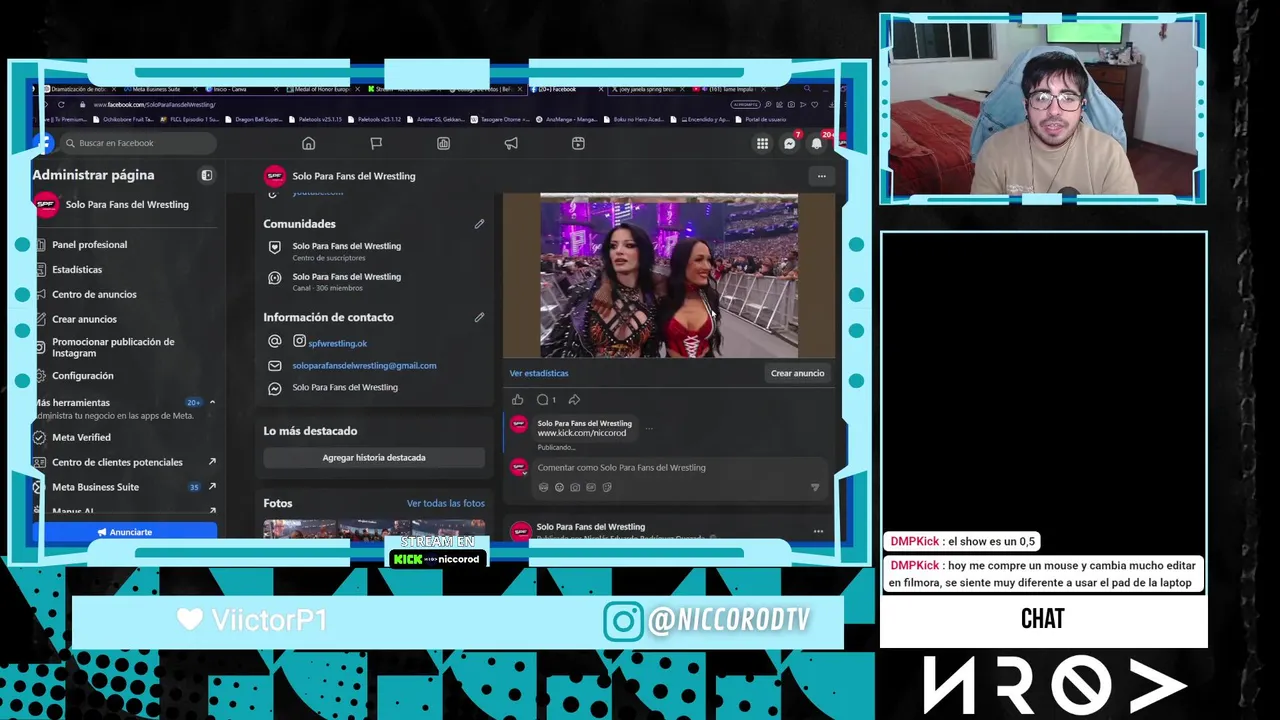
Task: Switch to Medal of Honor browser tab
Action: (x=320, y=89)
